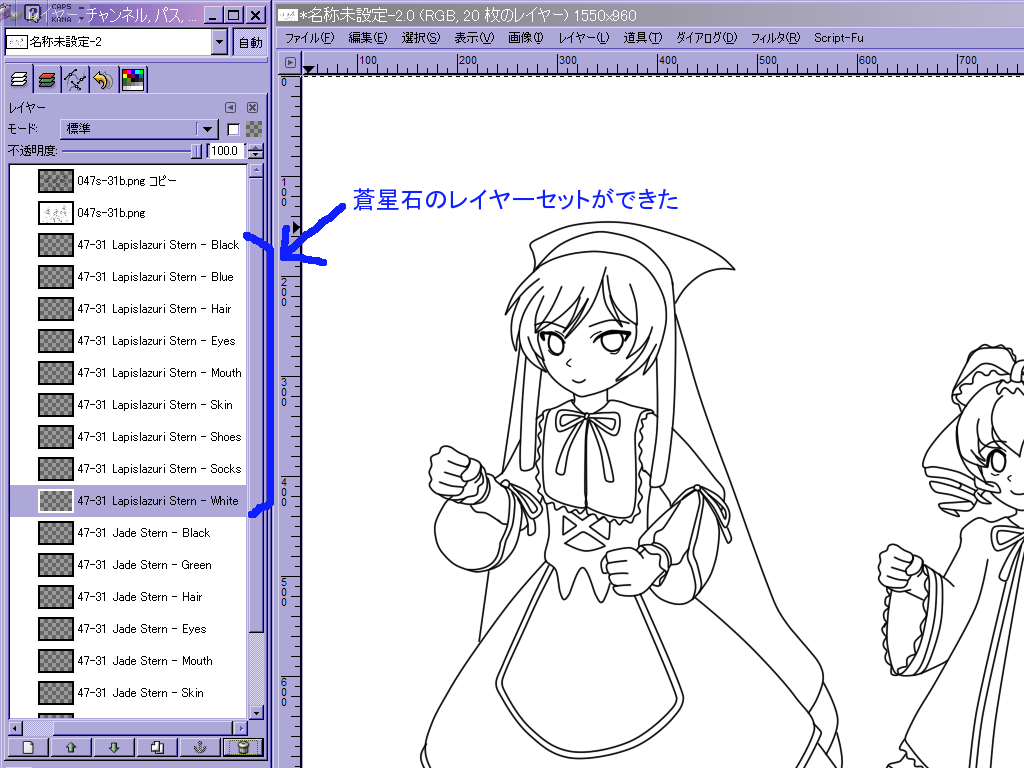The width and height of the screenshot is (1024, 768).
Task: Click thumbnail of Jade Stern - Eyes layer
Action: tap(56, 629)
